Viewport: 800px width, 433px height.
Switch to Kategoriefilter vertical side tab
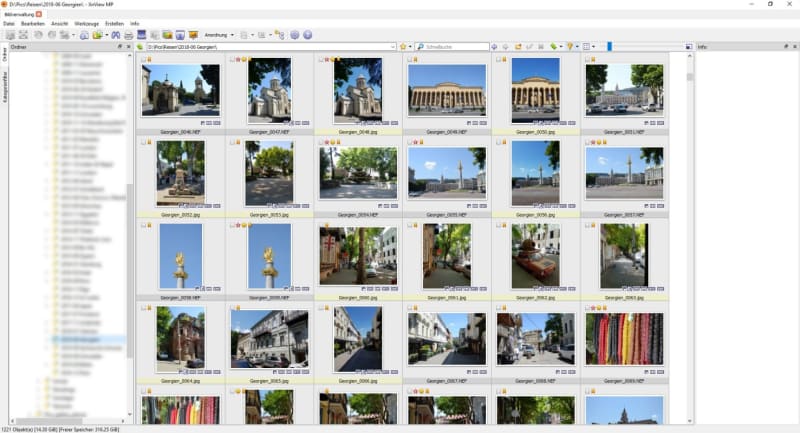[x=5, y=87]
